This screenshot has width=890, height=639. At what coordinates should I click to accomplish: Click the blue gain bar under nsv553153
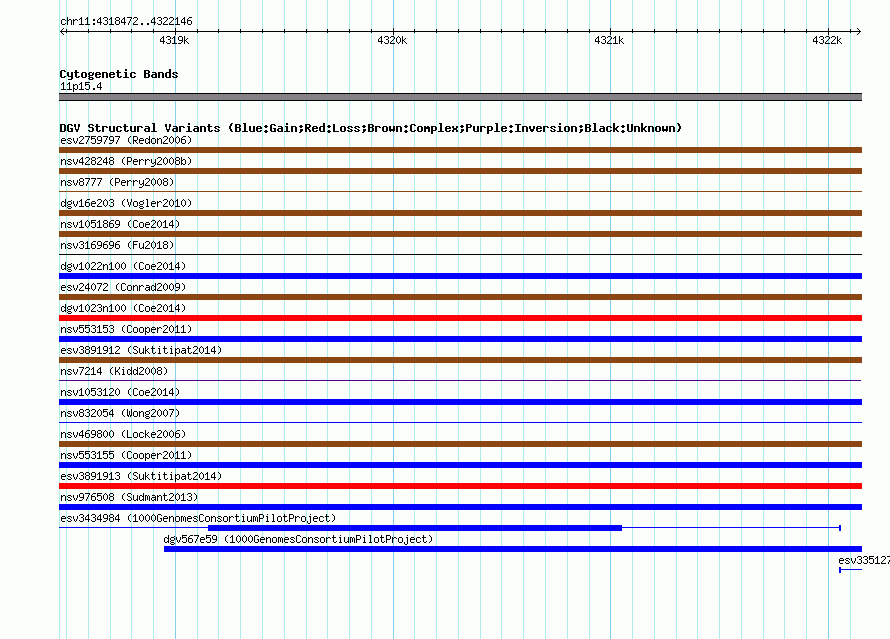460,339
